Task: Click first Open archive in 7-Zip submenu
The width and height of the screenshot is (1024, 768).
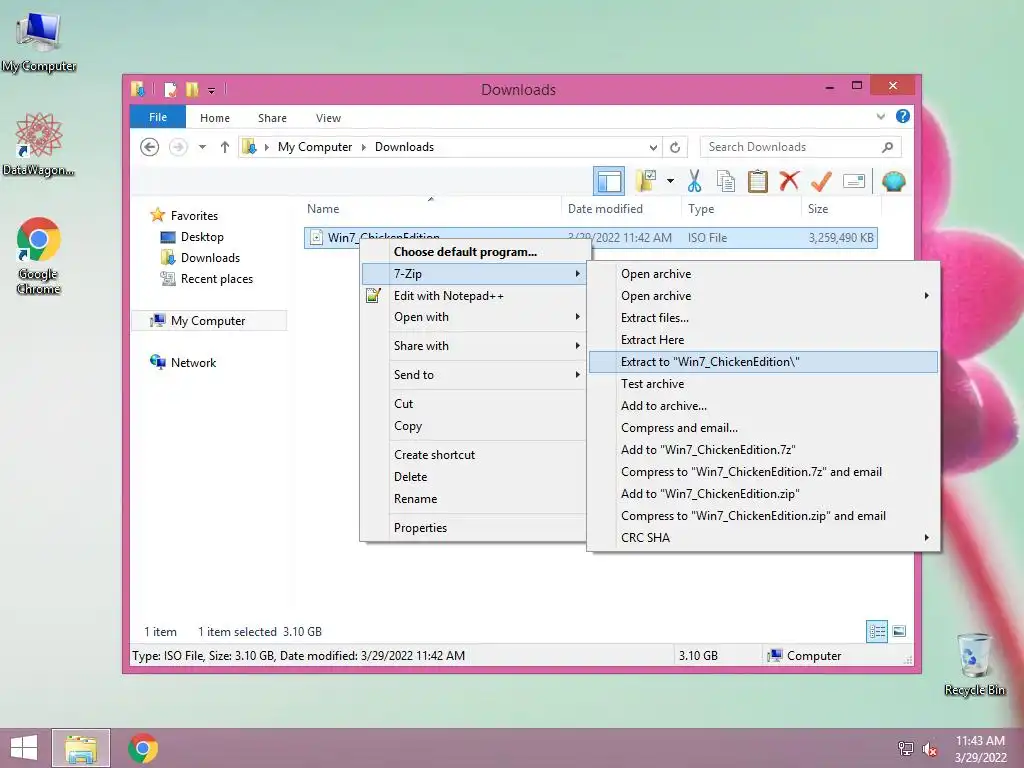Action: point(763,274)
